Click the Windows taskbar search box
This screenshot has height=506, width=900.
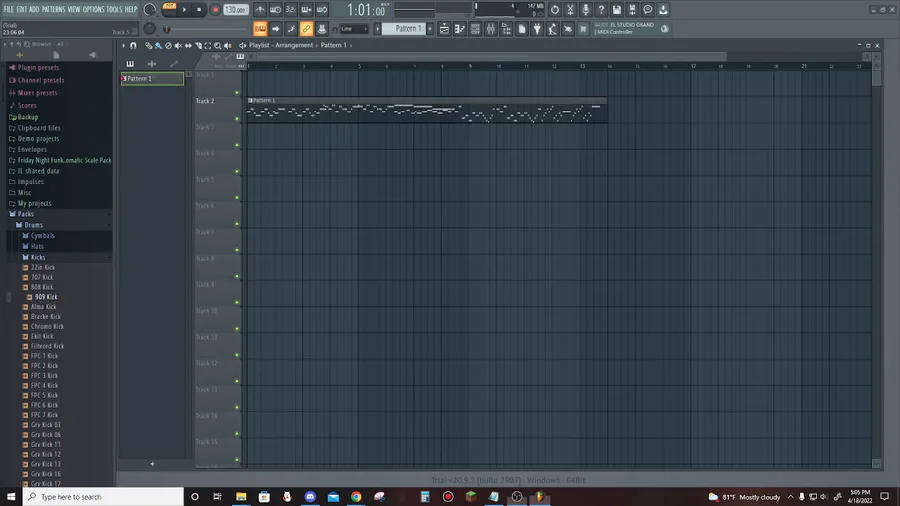(x=103, y=497)
